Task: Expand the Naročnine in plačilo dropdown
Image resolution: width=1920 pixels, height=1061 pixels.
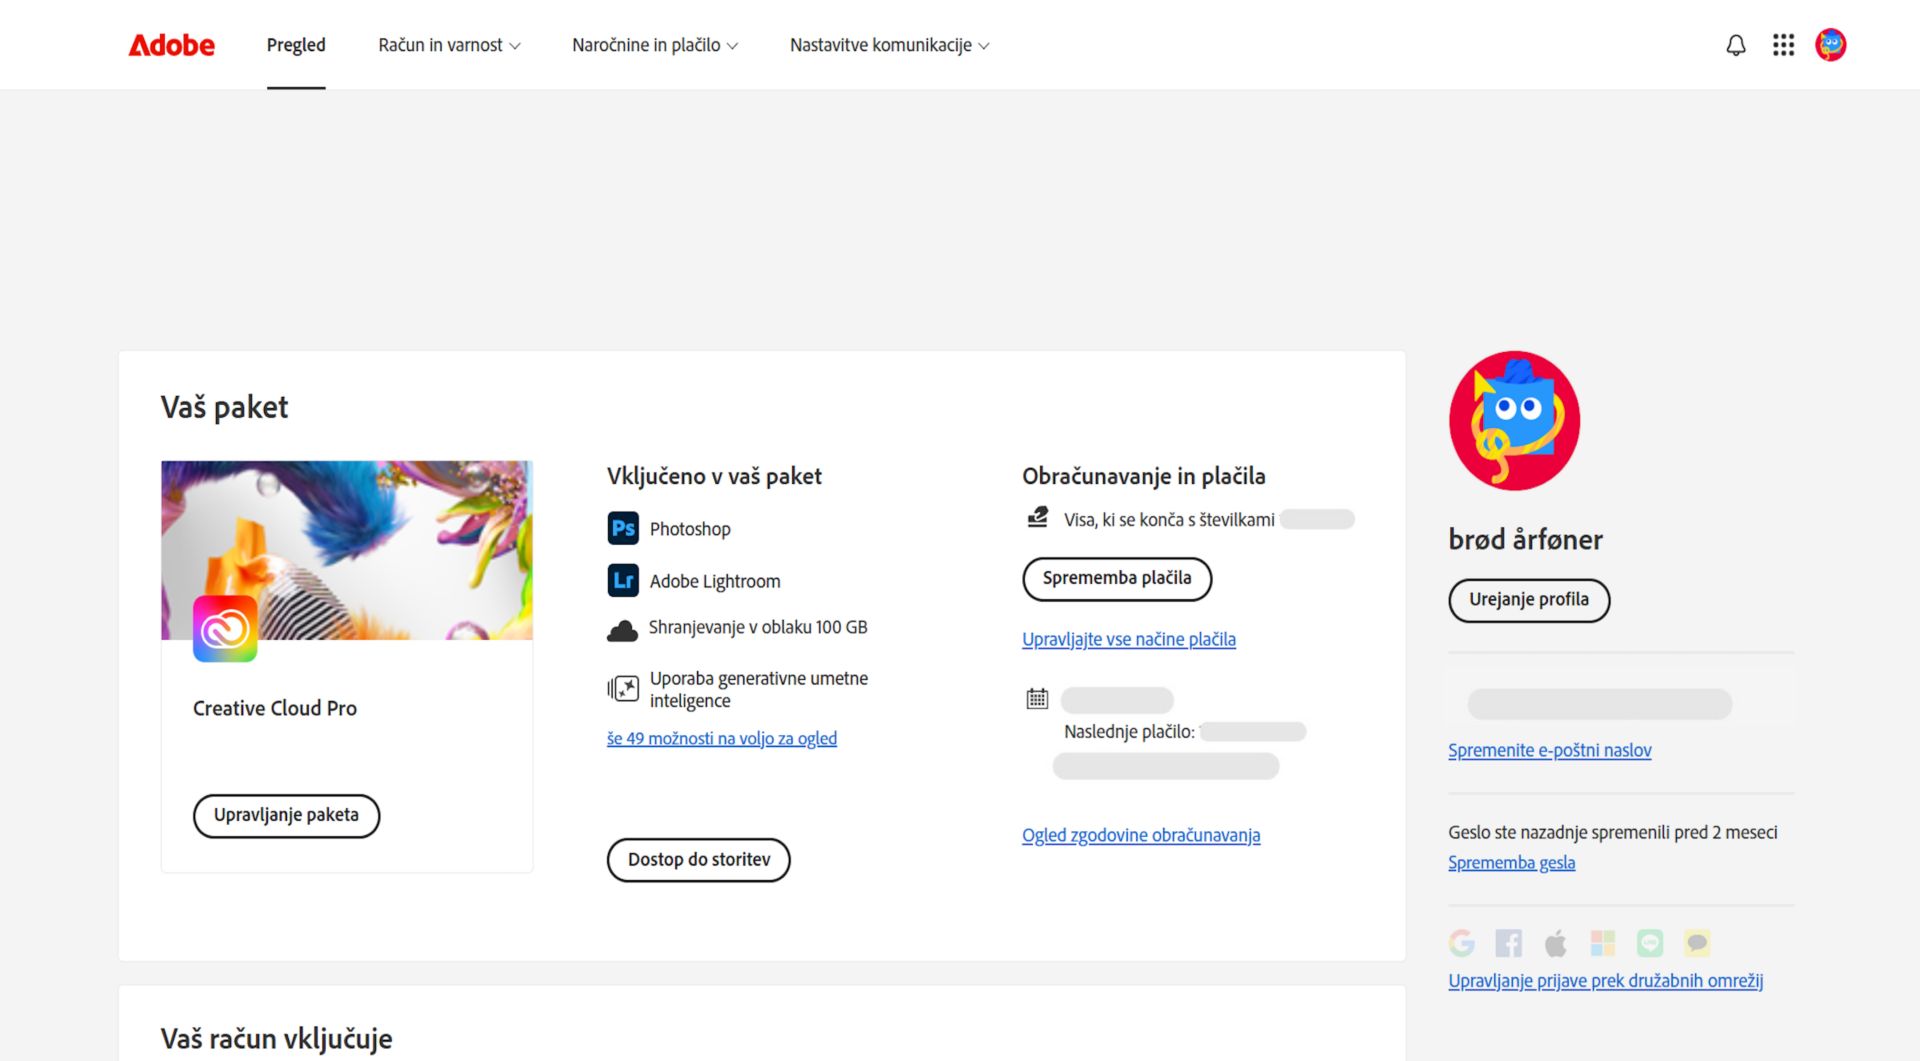Action: pos(655,45)
